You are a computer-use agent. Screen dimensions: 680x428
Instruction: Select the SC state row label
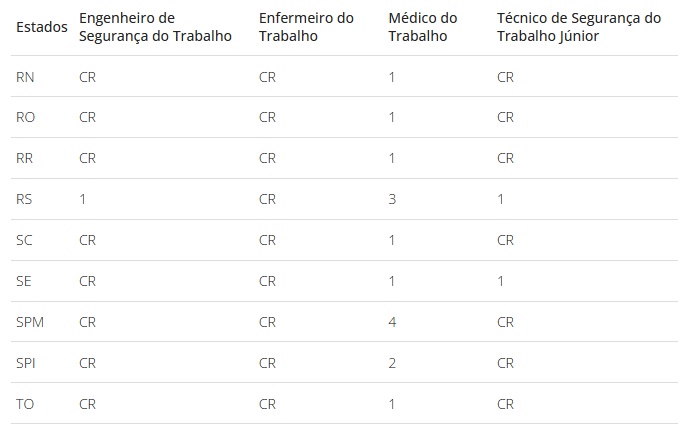[x=24, y=240]
